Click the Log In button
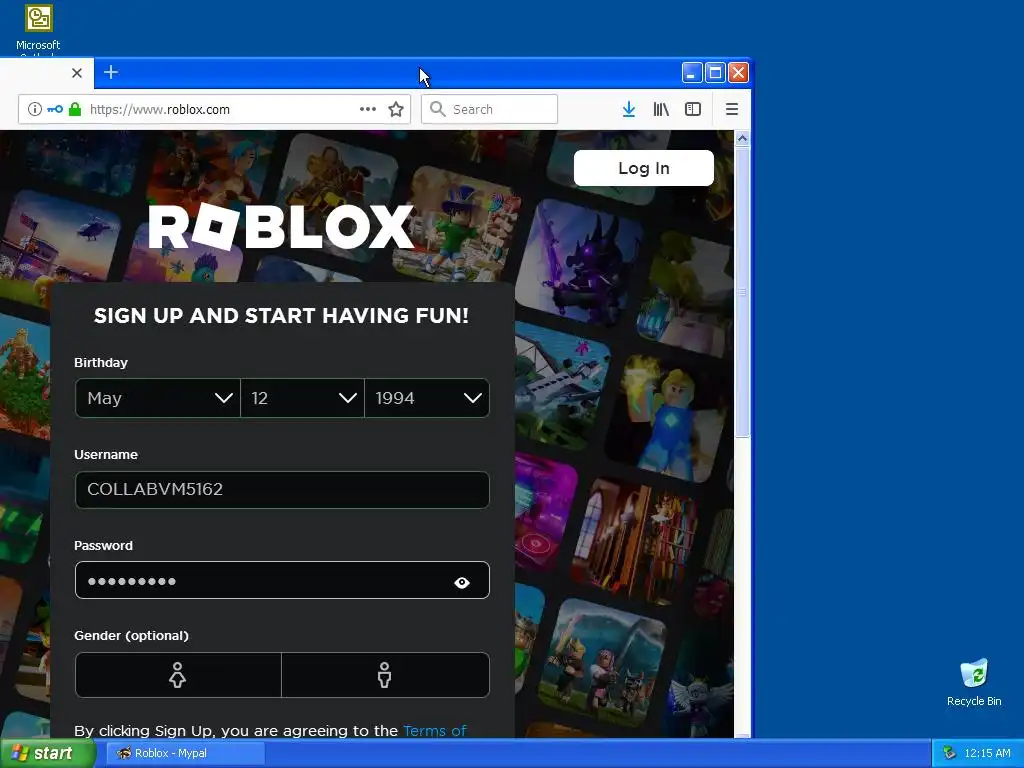 coord(643,168)
